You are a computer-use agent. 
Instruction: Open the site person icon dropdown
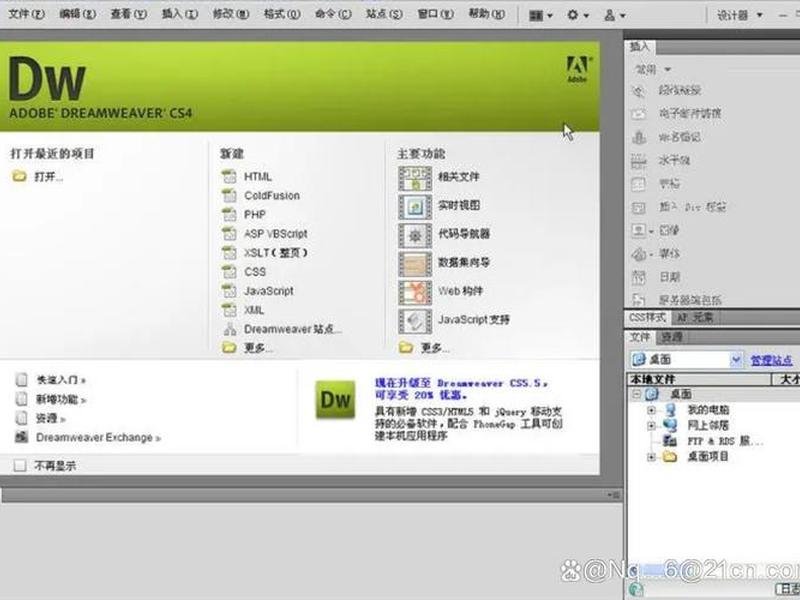615,15
